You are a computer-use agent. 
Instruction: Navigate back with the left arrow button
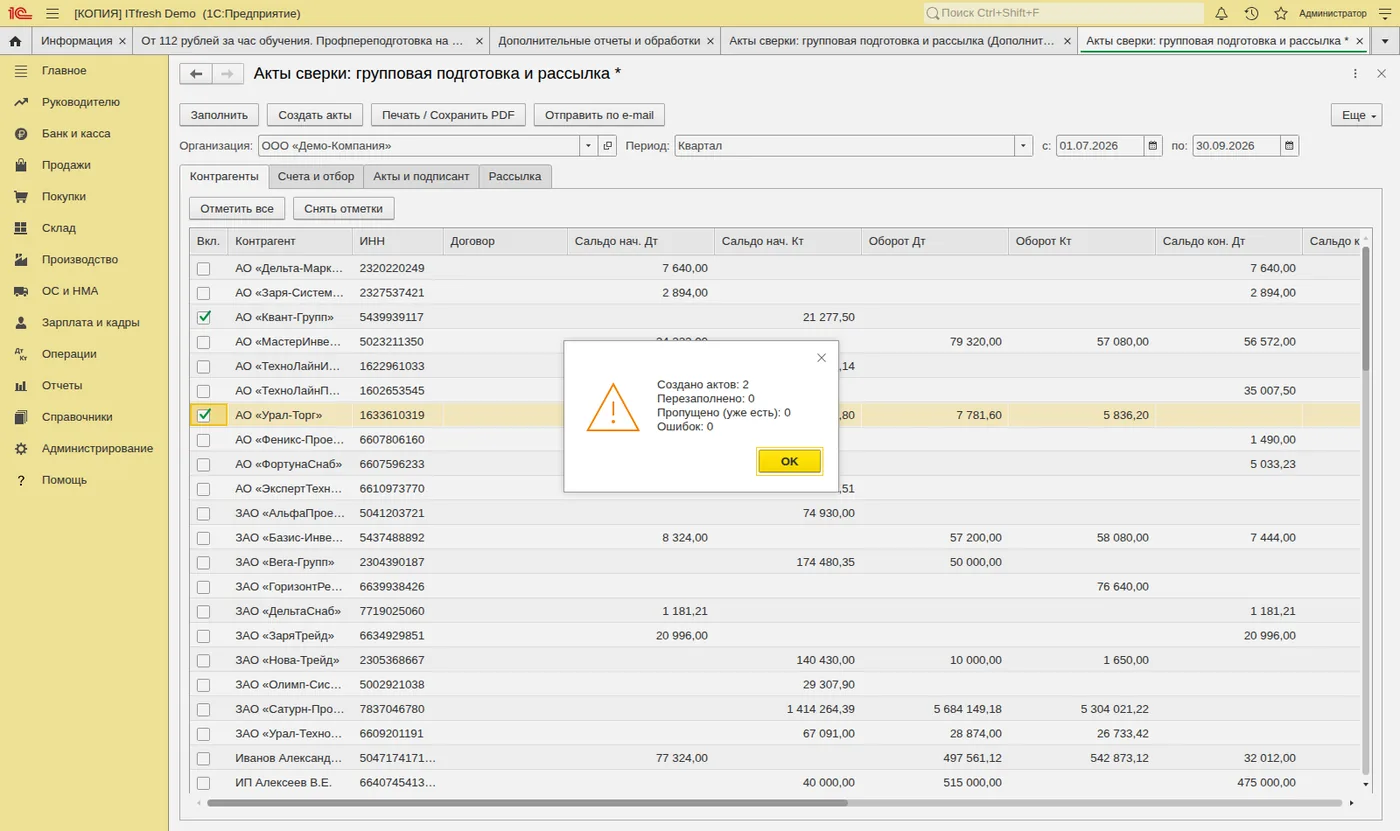[196, 74]
